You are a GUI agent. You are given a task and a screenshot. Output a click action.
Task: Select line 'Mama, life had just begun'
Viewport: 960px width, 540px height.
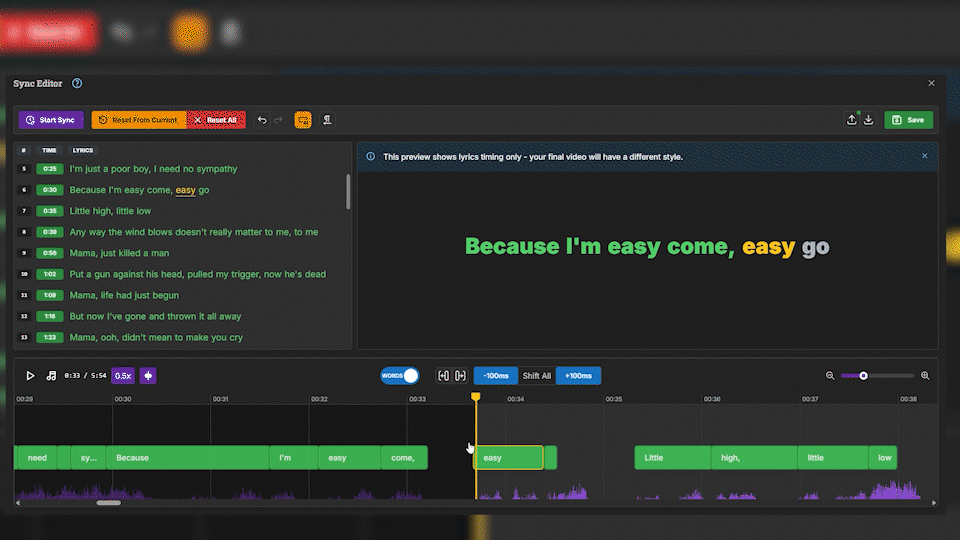[x=124, y=295]
